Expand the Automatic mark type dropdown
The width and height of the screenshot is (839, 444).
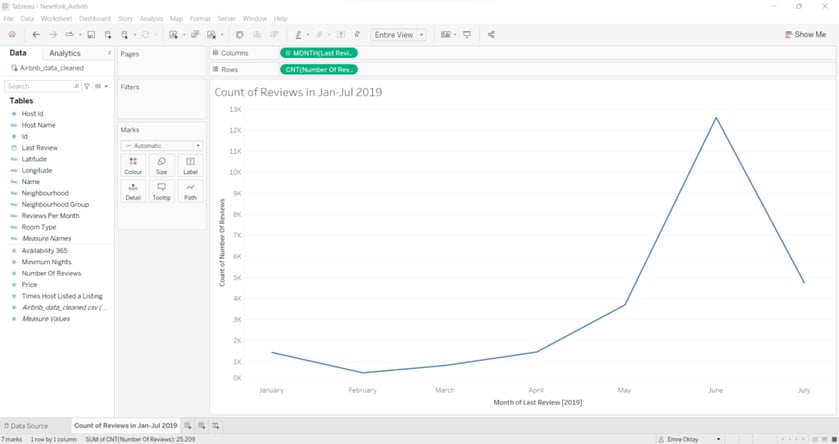(x=161, y=146)
